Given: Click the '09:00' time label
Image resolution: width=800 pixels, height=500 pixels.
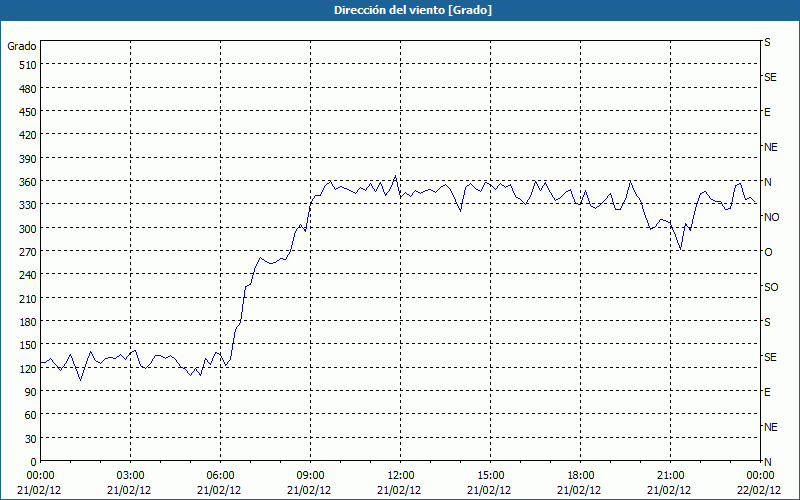Looking at the screenshot, I should pyautogui.click(x=311, y=476).
